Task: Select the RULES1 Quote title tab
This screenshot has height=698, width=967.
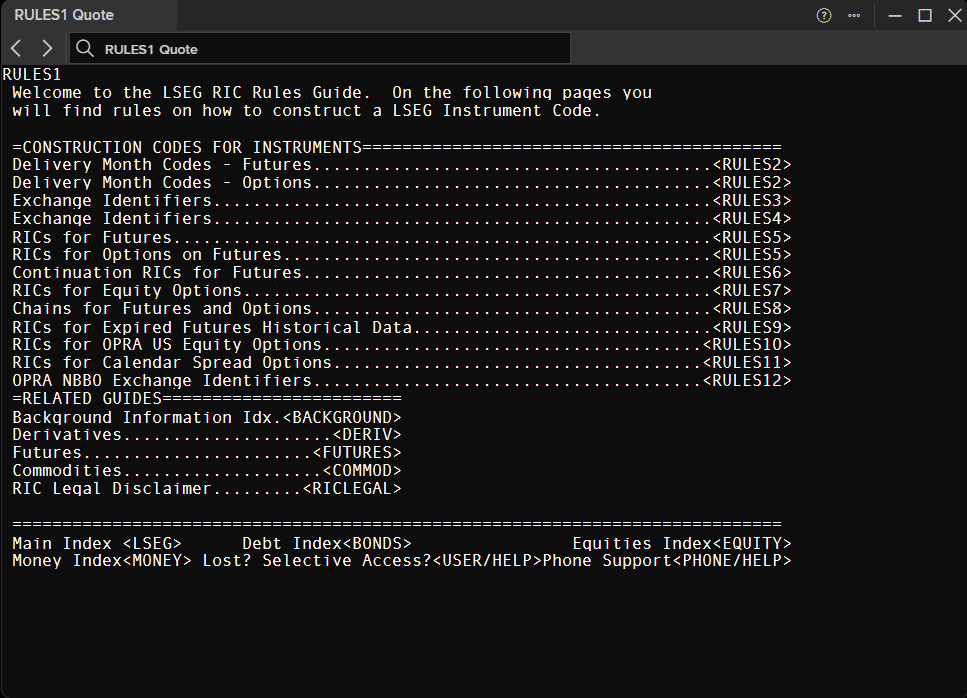Action: coord(64,15)
